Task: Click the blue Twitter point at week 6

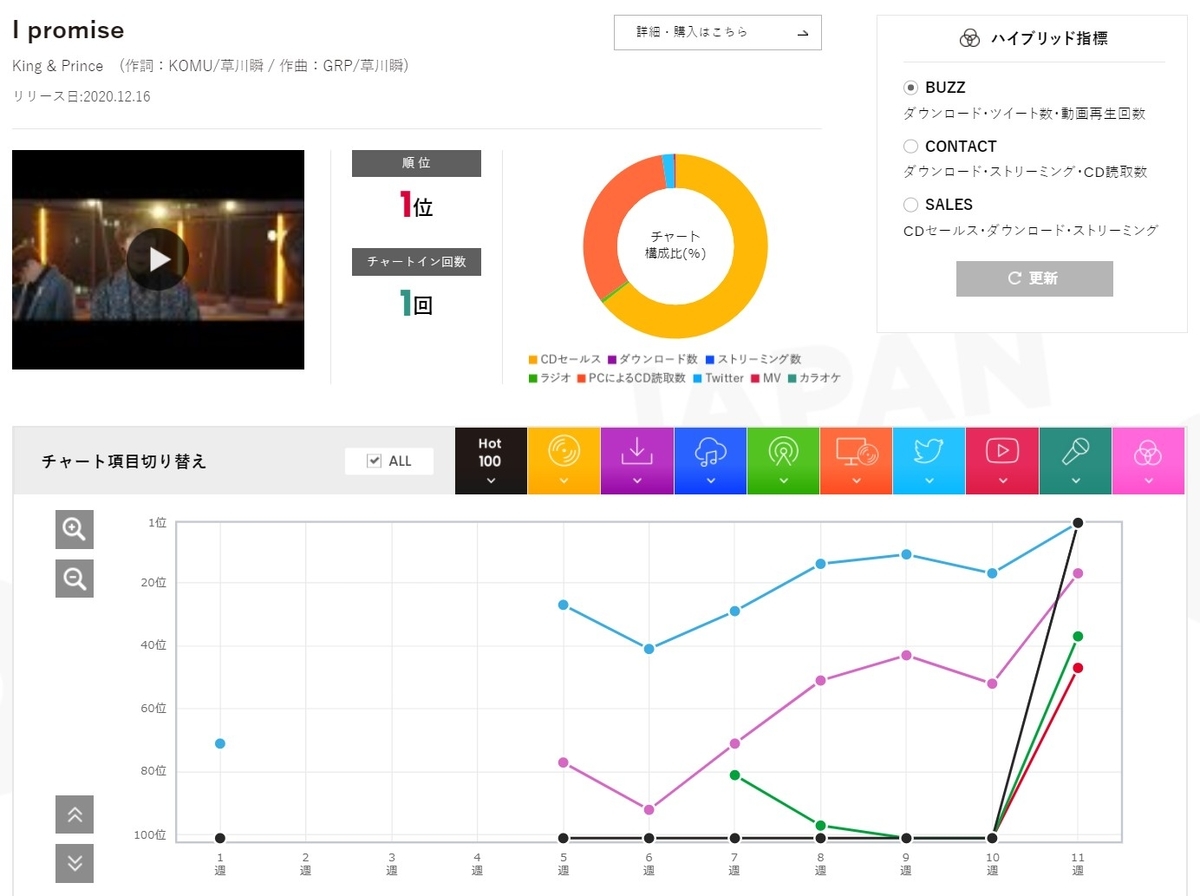Action: (x=649, y=649)
